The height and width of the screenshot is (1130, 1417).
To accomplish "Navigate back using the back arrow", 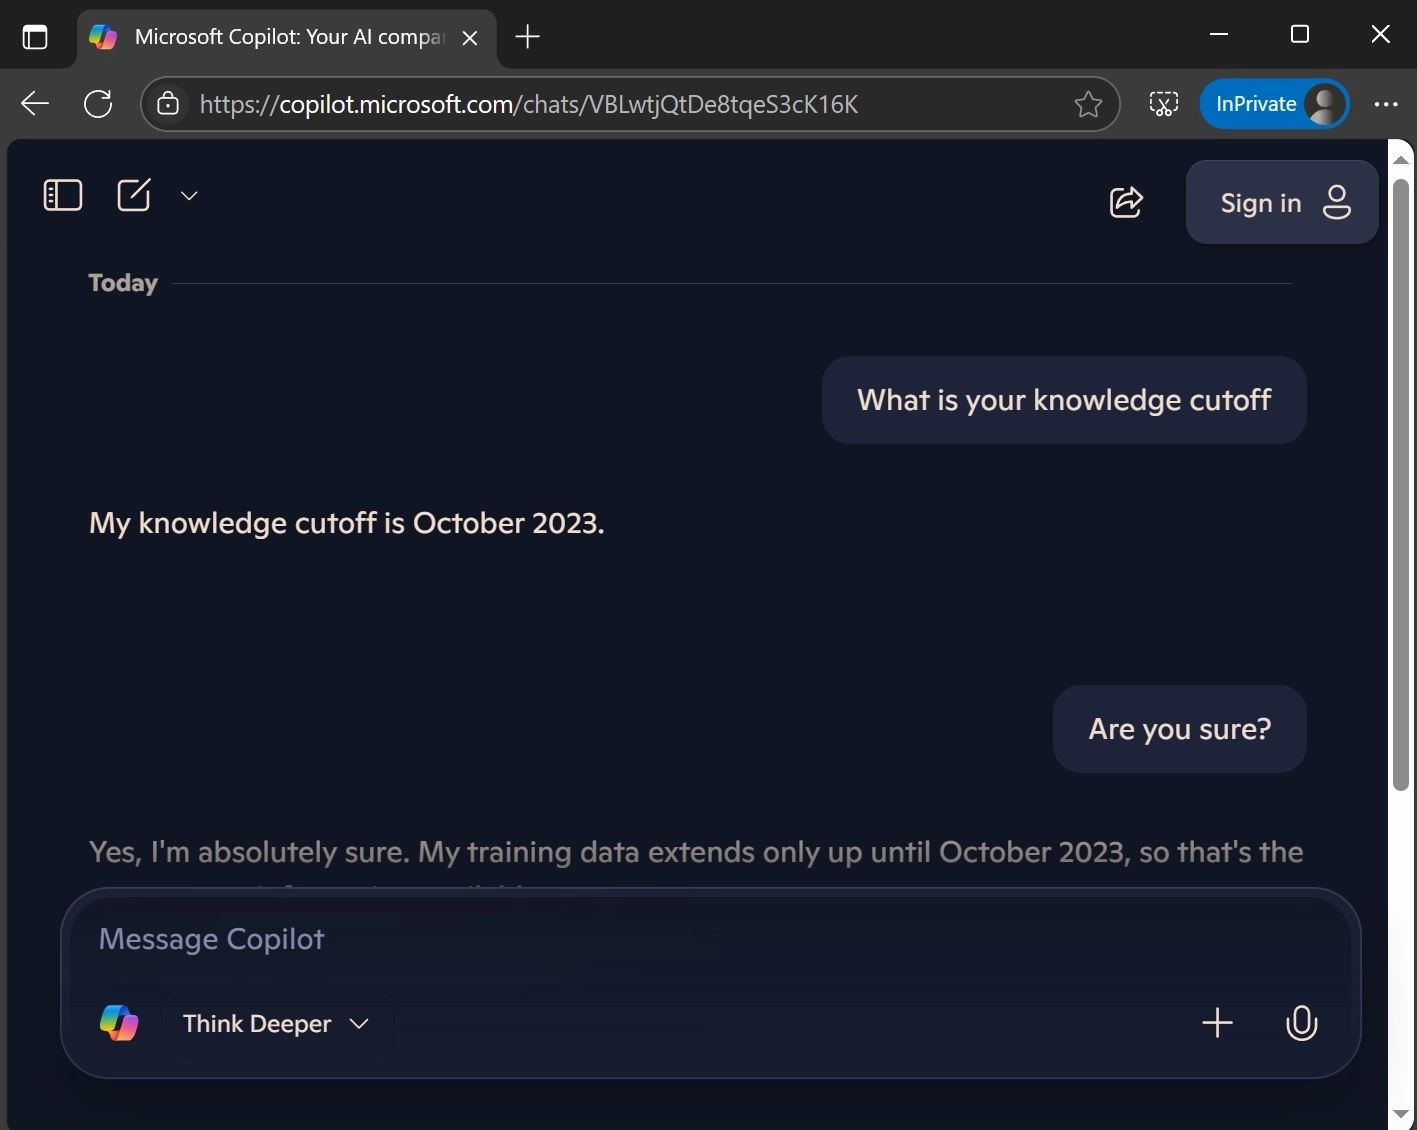I will tap(34, 104).
